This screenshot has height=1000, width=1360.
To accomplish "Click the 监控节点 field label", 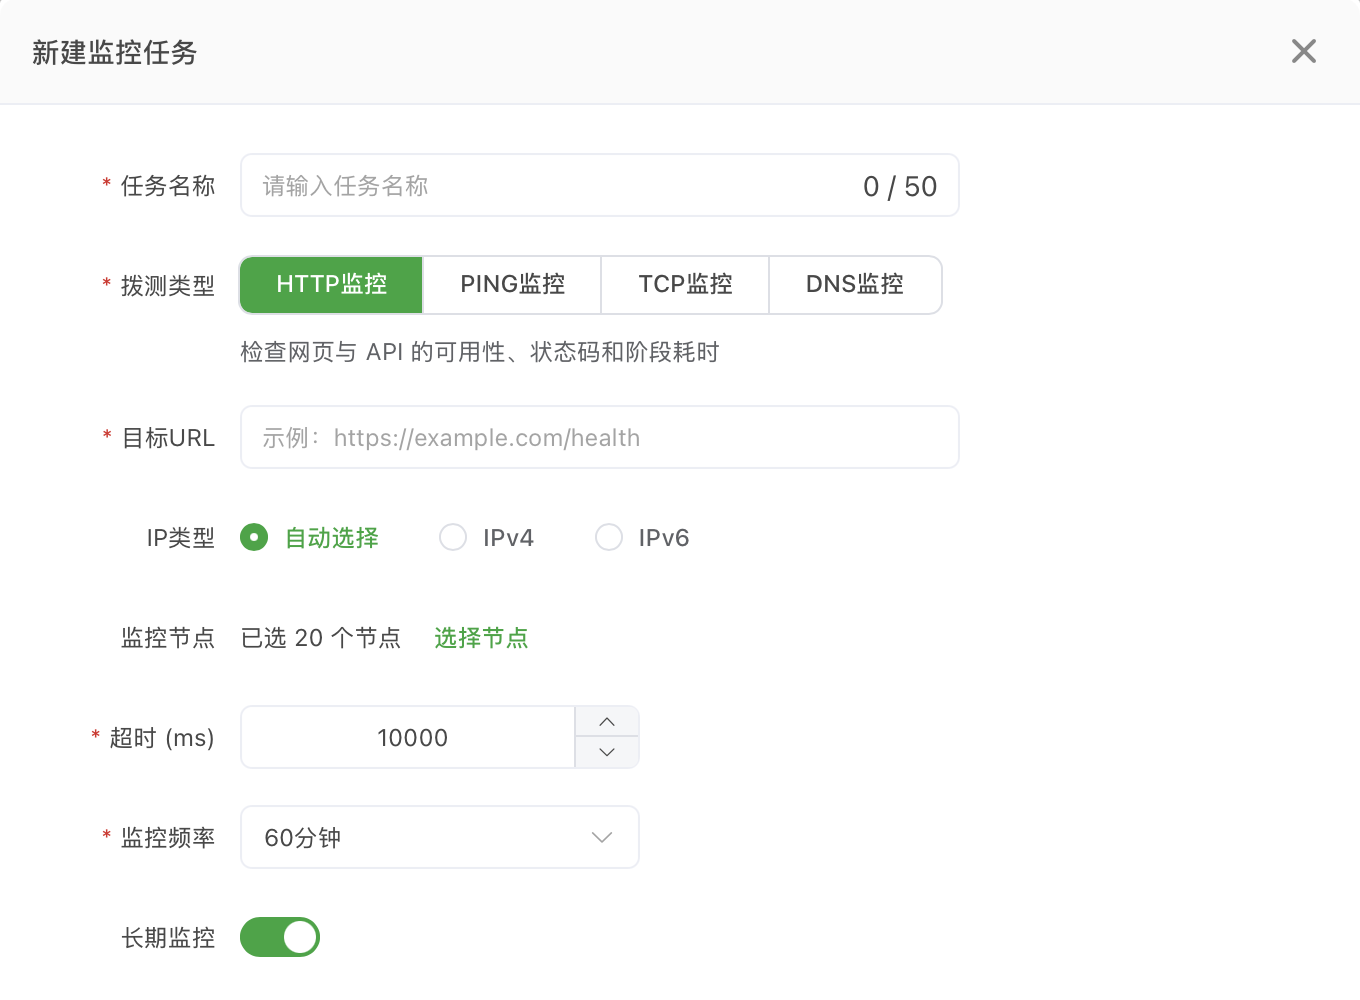I will [168, 638].
